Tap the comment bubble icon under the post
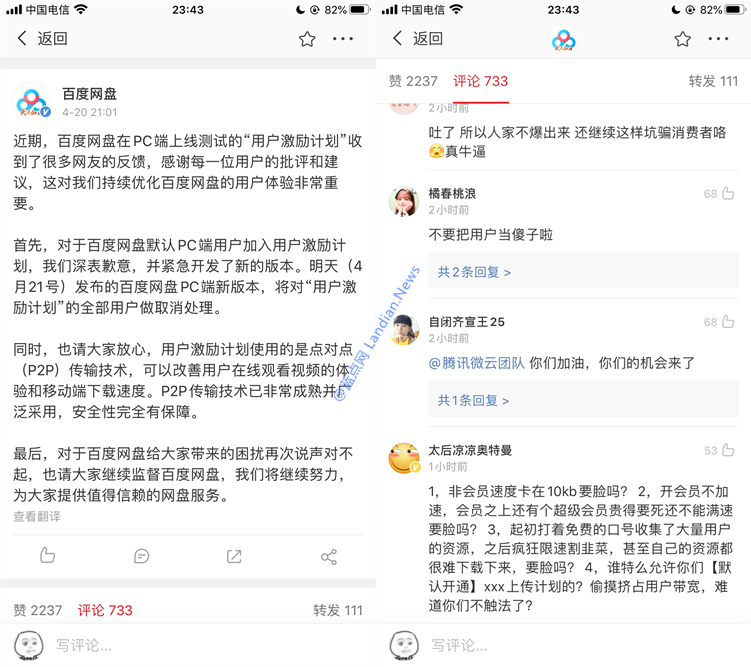Screen dimensions: 751x667 pyautogui.click(x=141, y=556)
